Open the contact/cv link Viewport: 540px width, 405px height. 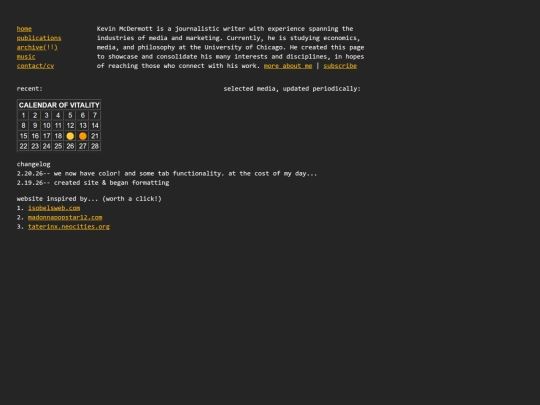pos(35,66)
